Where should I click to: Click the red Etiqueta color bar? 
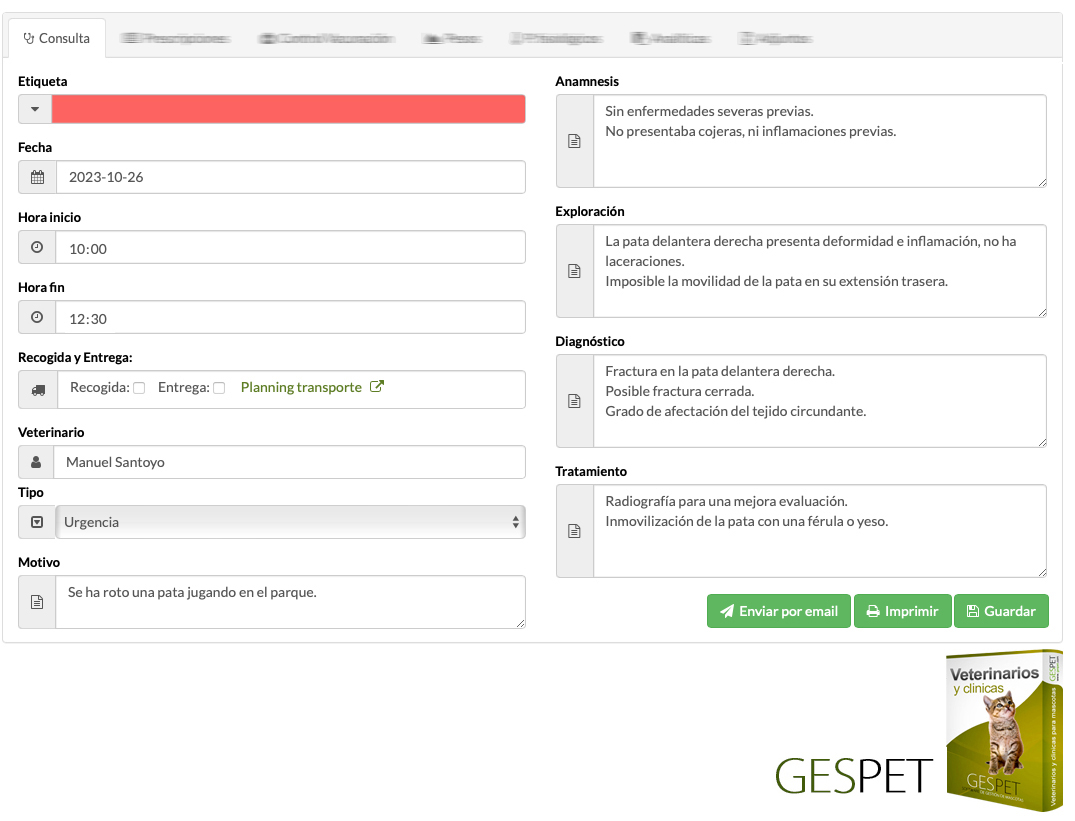click(x=289, y=109)
